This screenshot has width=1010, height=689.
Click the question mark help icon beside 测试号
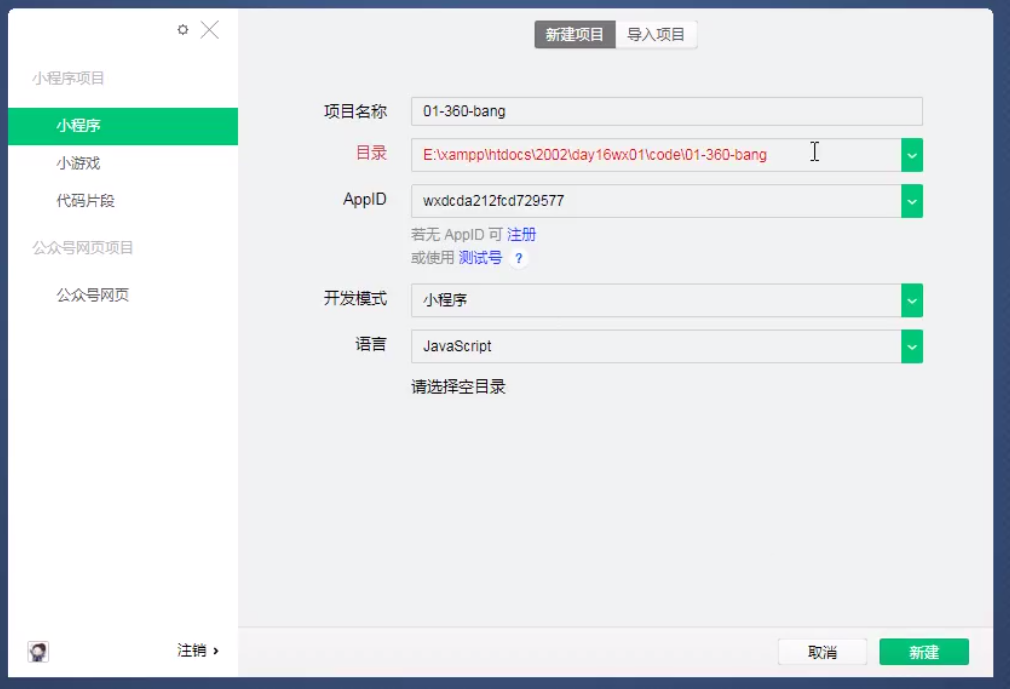coord(518,258)
